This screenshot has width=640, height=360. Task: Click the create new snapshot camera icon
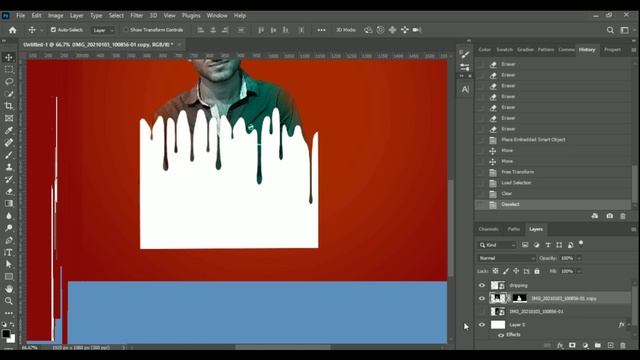coord(609,216)
